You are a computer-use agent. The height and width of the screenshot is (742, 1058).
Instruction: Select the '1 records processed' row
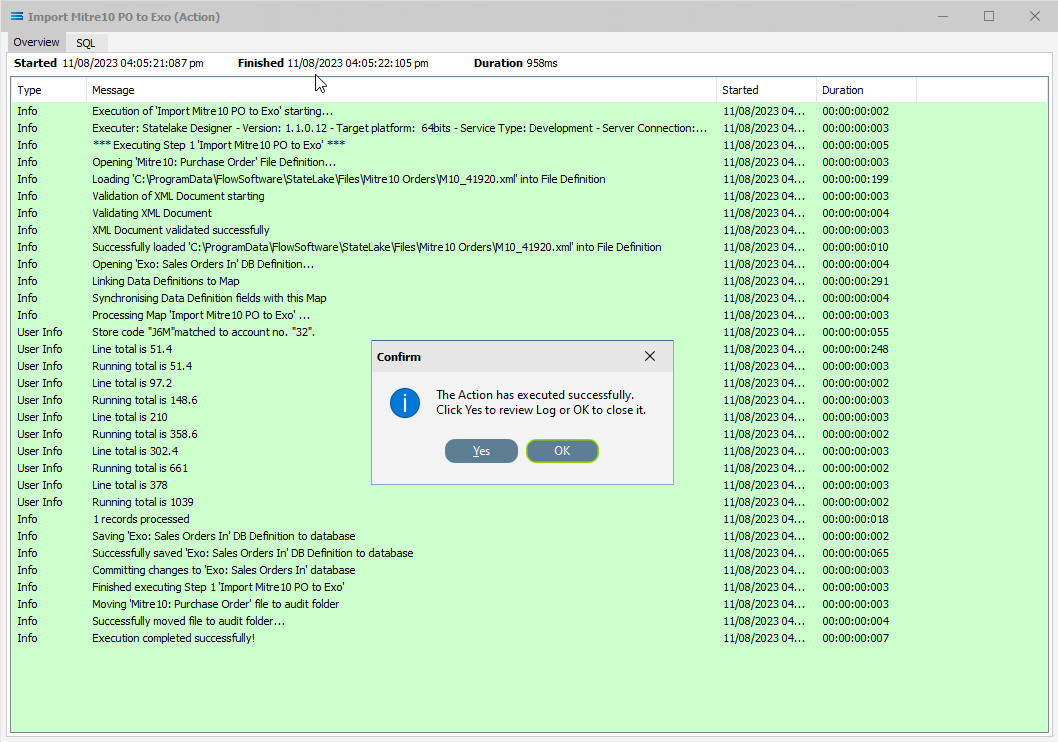point(529,519)
